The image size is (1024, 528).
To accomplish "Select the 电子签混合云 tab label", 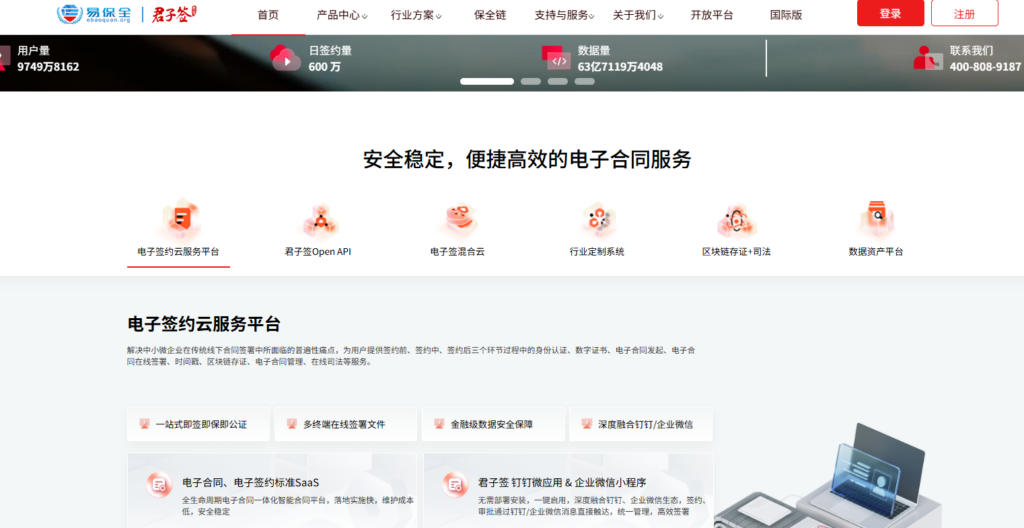I will coord(457,252).
